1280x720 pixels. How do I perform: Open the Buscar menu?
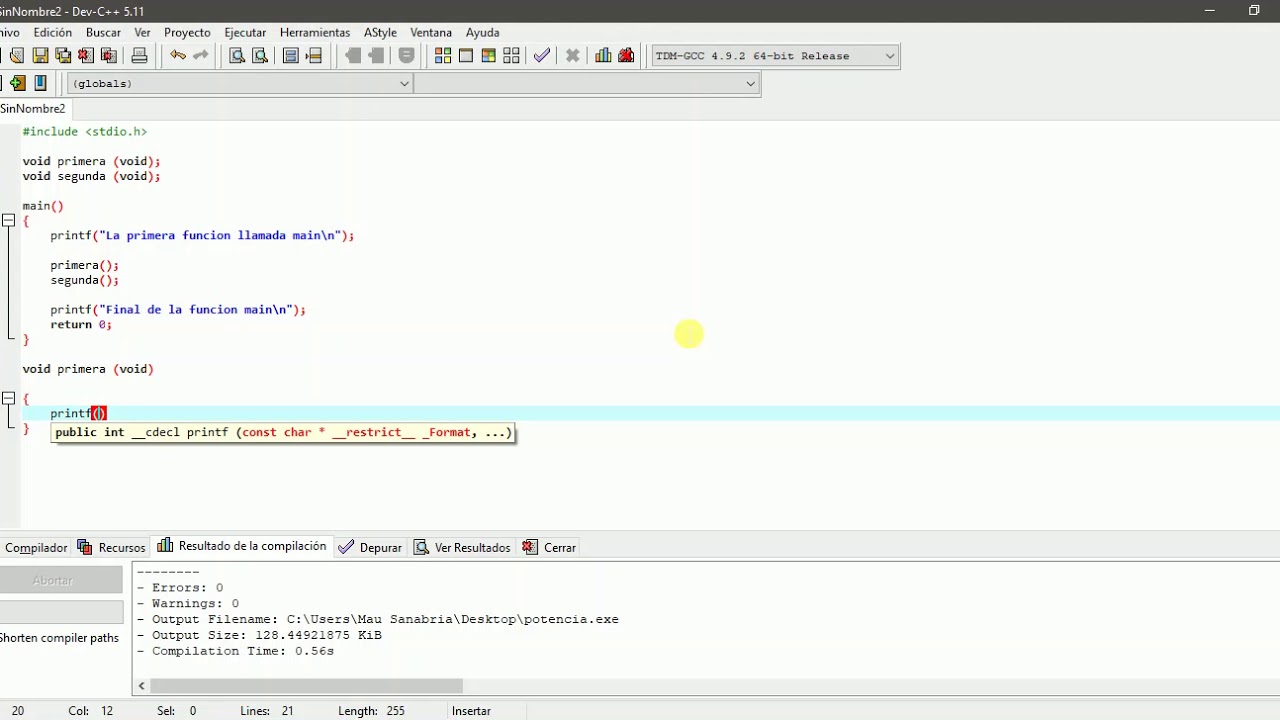point(103,32)
